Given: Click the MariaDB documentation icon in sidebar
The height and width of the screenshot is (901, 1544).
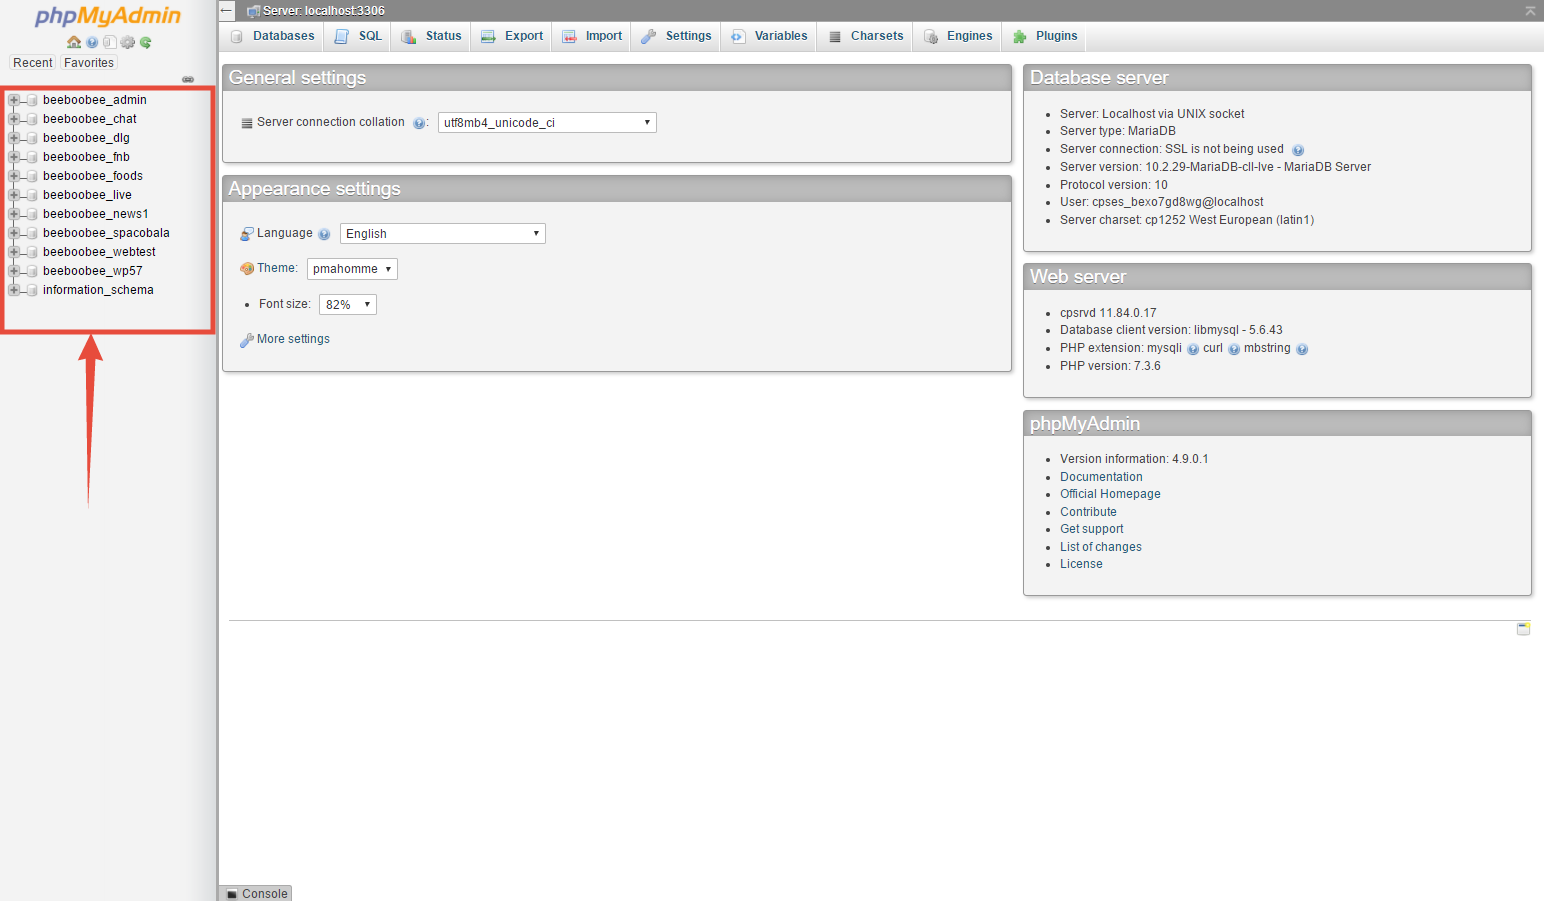Looking at the screenshot, I should (110, 42).
